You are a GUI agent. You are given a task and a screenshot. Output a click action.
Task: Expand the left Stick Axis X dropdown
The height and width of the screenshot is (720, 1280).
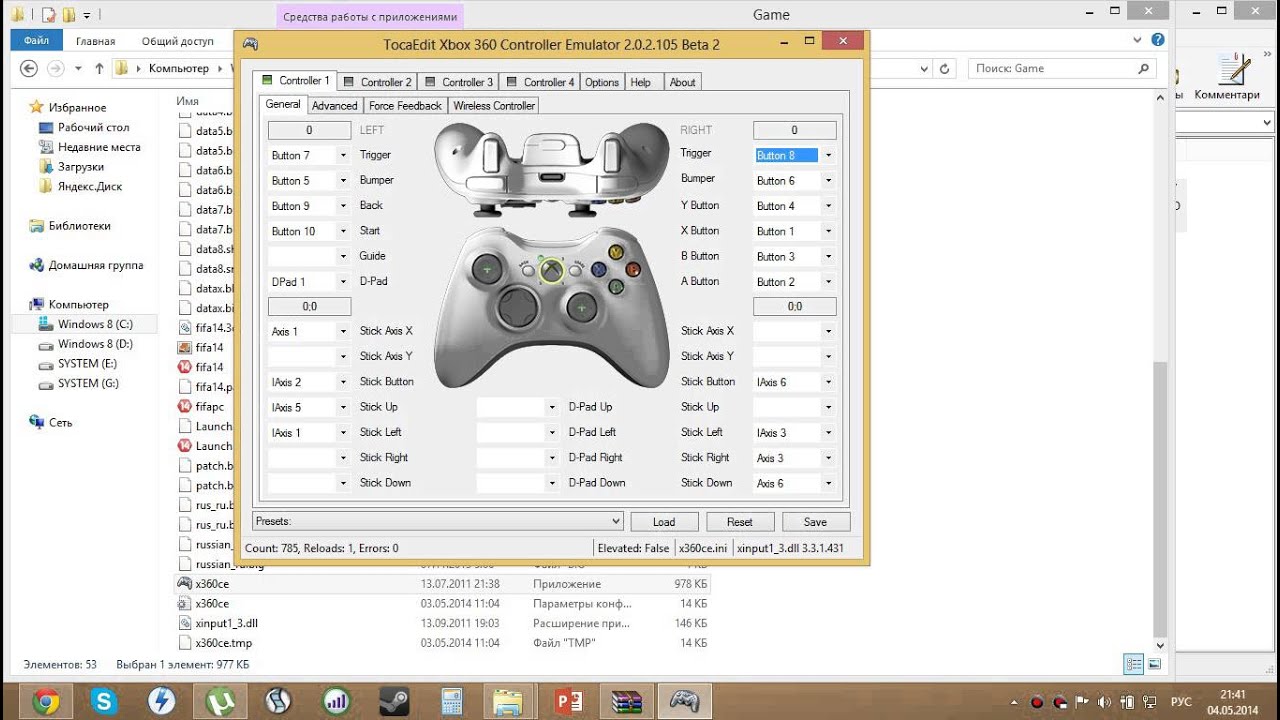pos(343,331)
